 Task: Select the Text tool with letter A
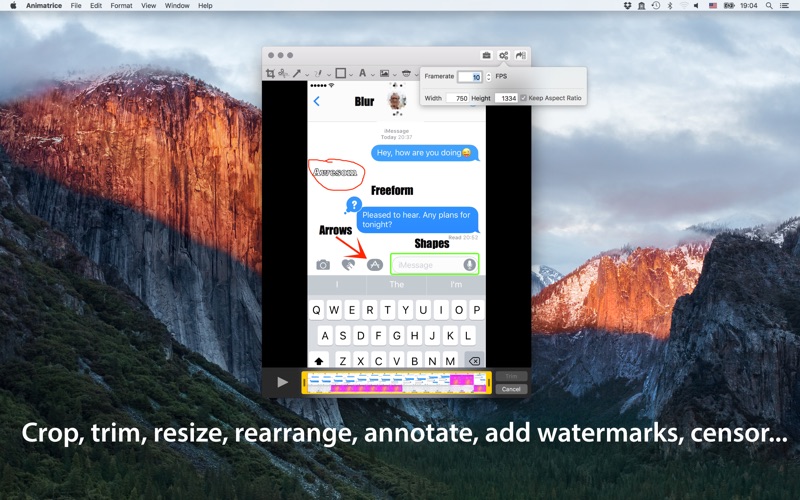pos(362,73)
